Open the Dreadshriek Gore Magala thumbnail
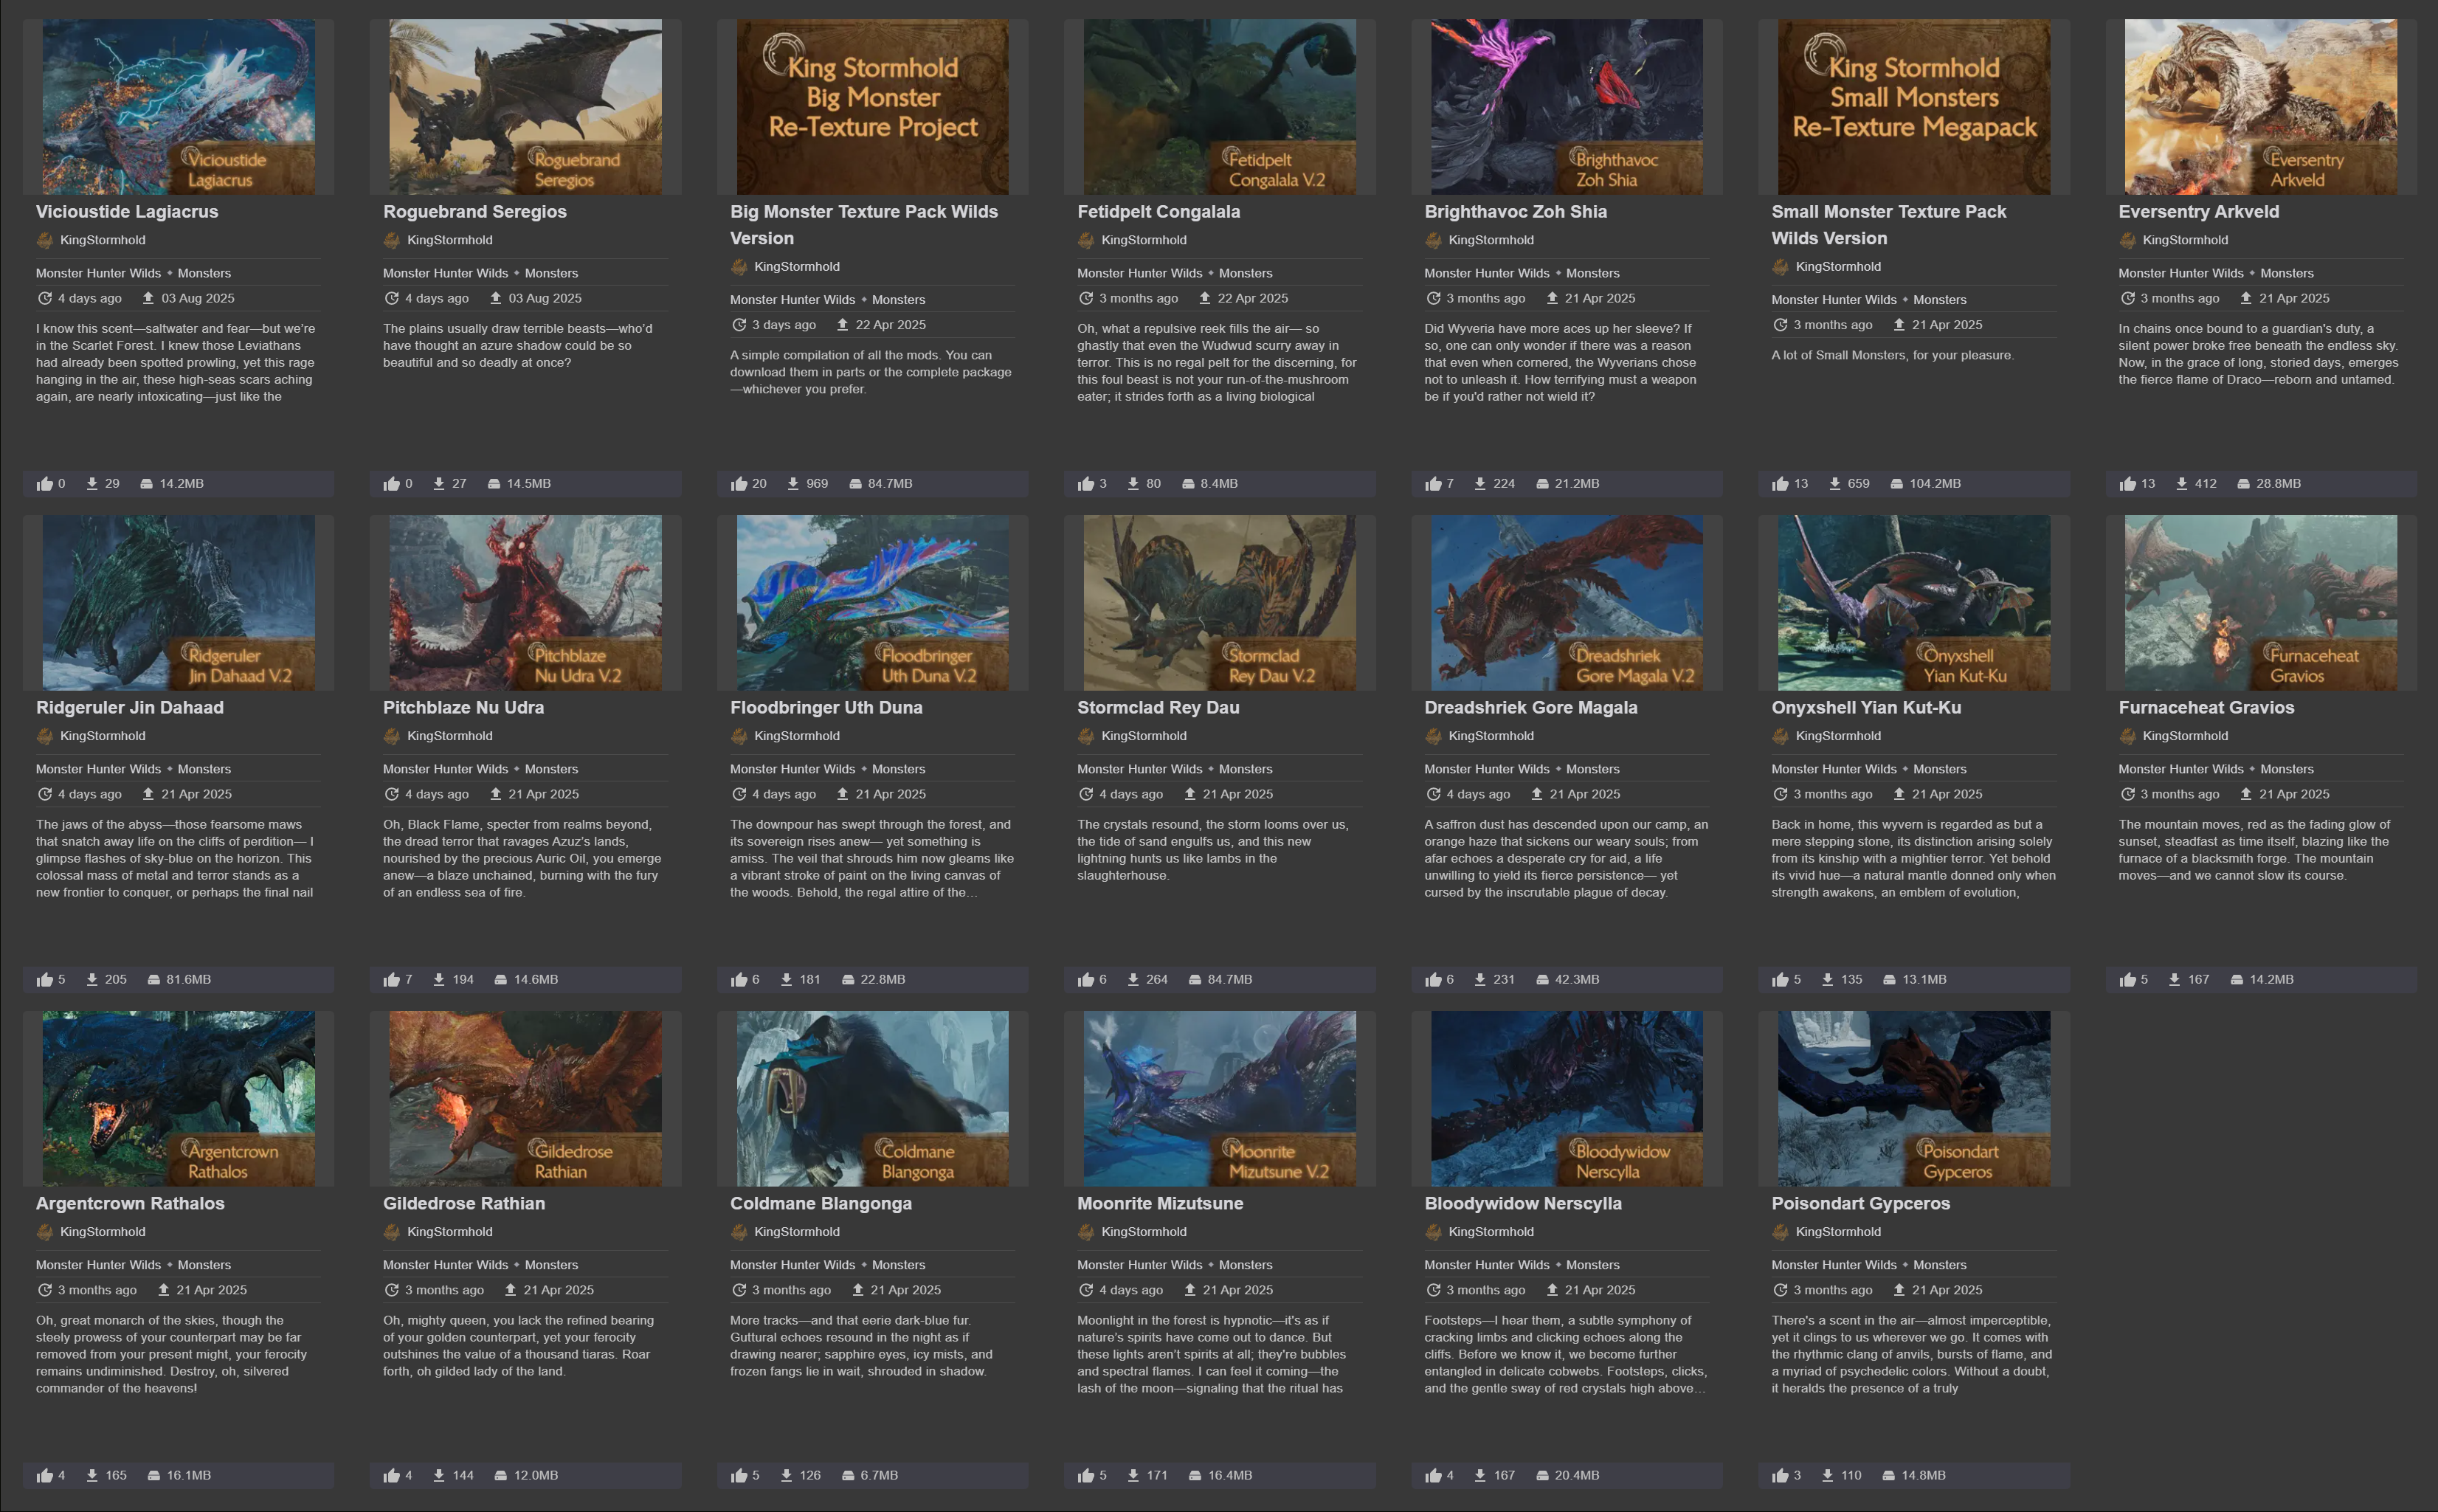This screenshot has width=2438, height=1512. 1566,603
